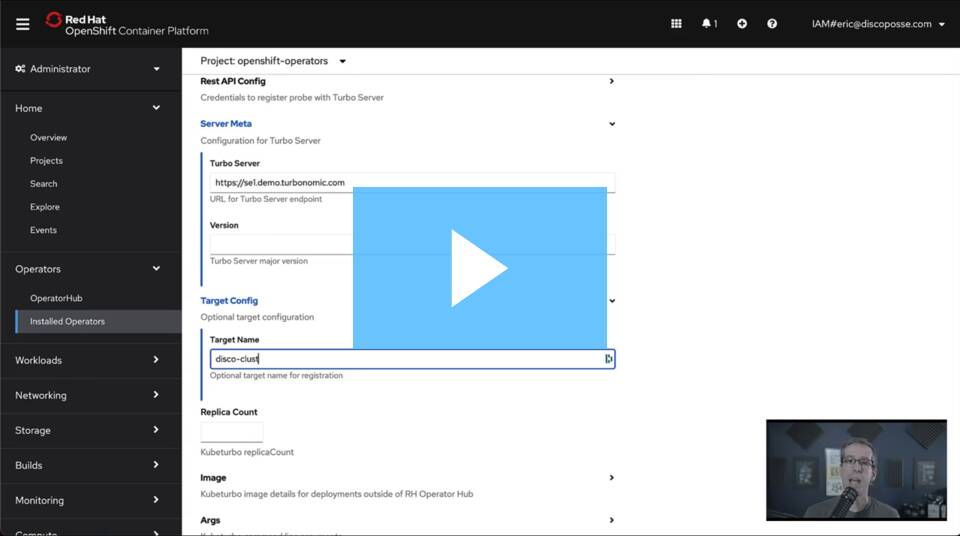Screen dimensions: 960x536
Task: Click the Administrator gear icon
Action: tap(20, 69)
